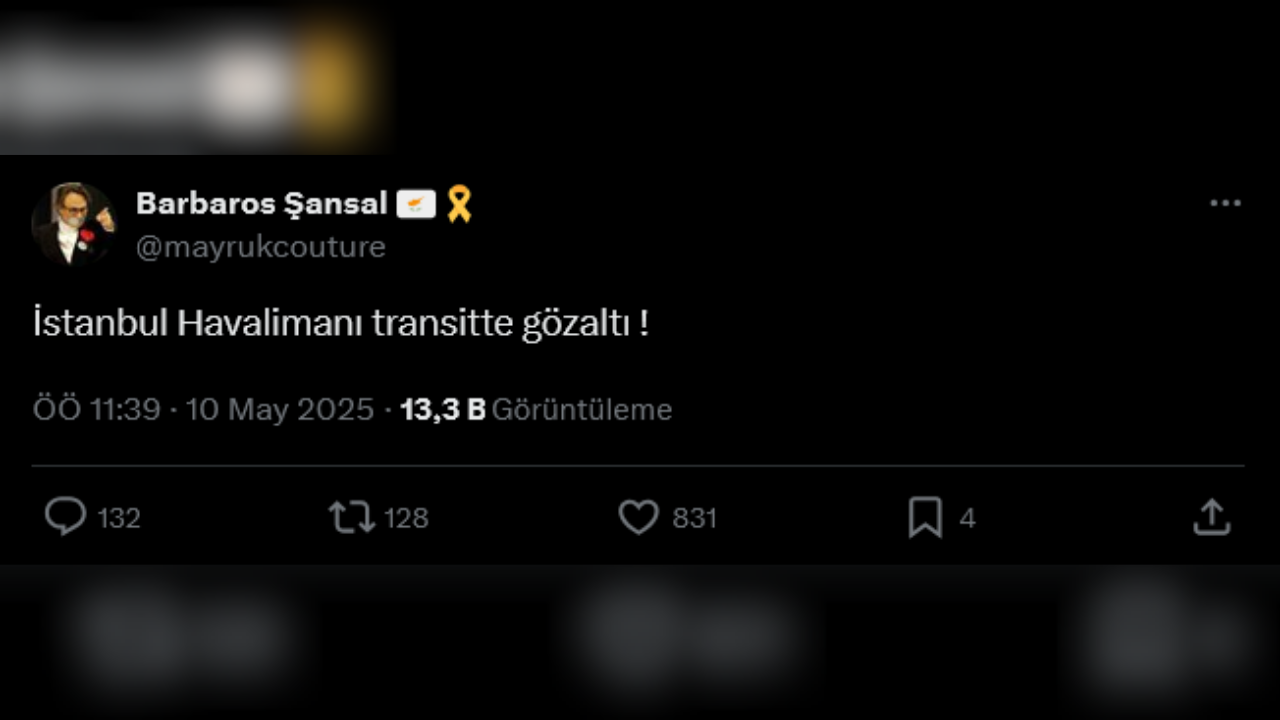Image resolution: width=1280 pixels, height=720 pixels.
Task: Open the reply icon on the tweet
Action: tap(66, 517)
